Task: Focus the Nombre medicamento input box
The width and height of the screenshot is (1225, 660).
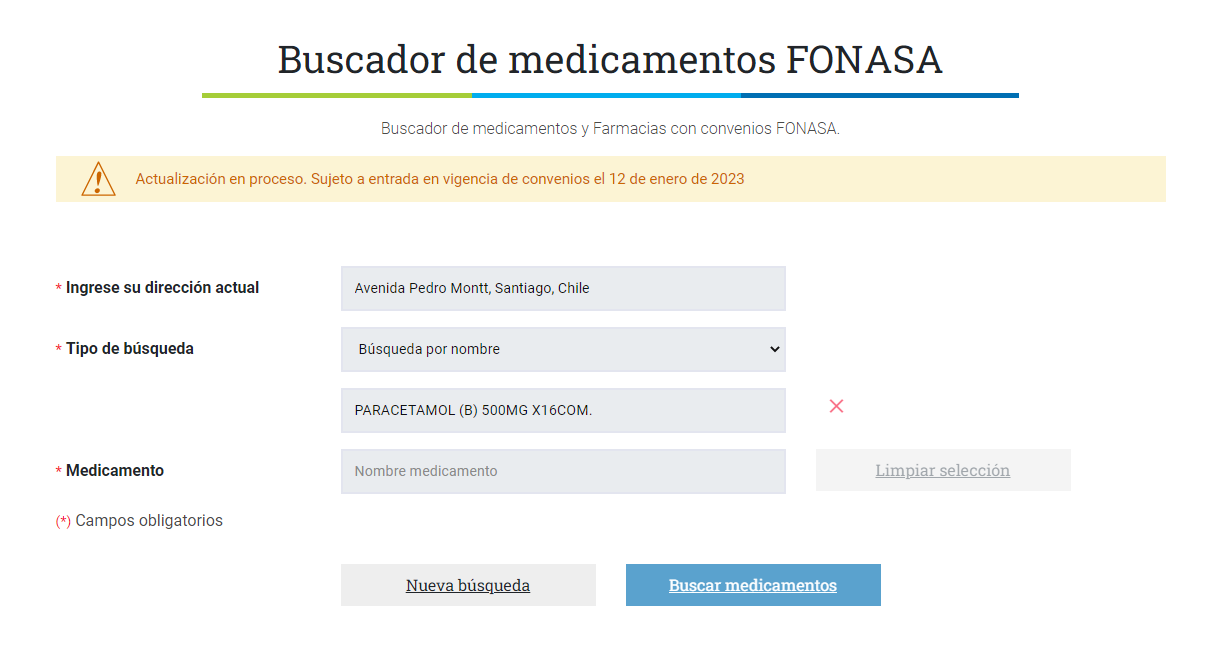Action: coord(563,471)
